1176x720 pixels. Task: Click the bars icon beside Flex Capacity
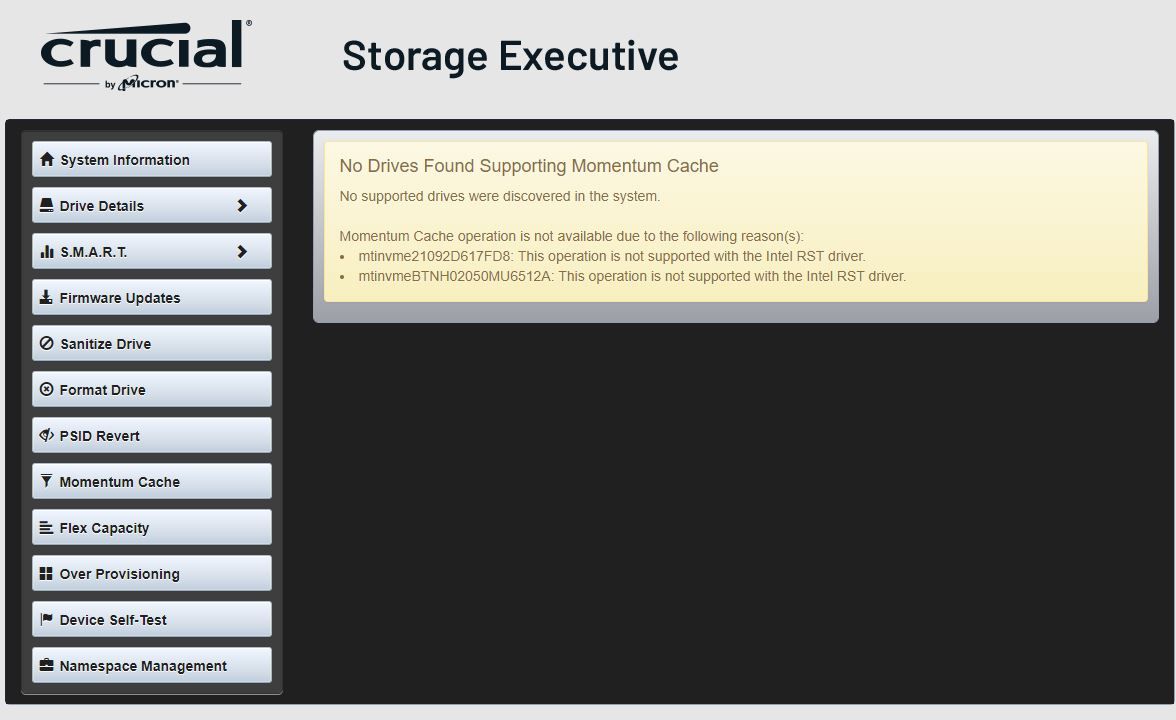coord(46,528)
